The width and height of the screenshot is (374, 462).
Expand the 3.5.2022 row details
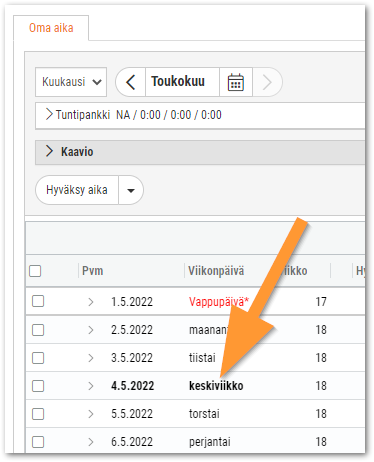91,358
